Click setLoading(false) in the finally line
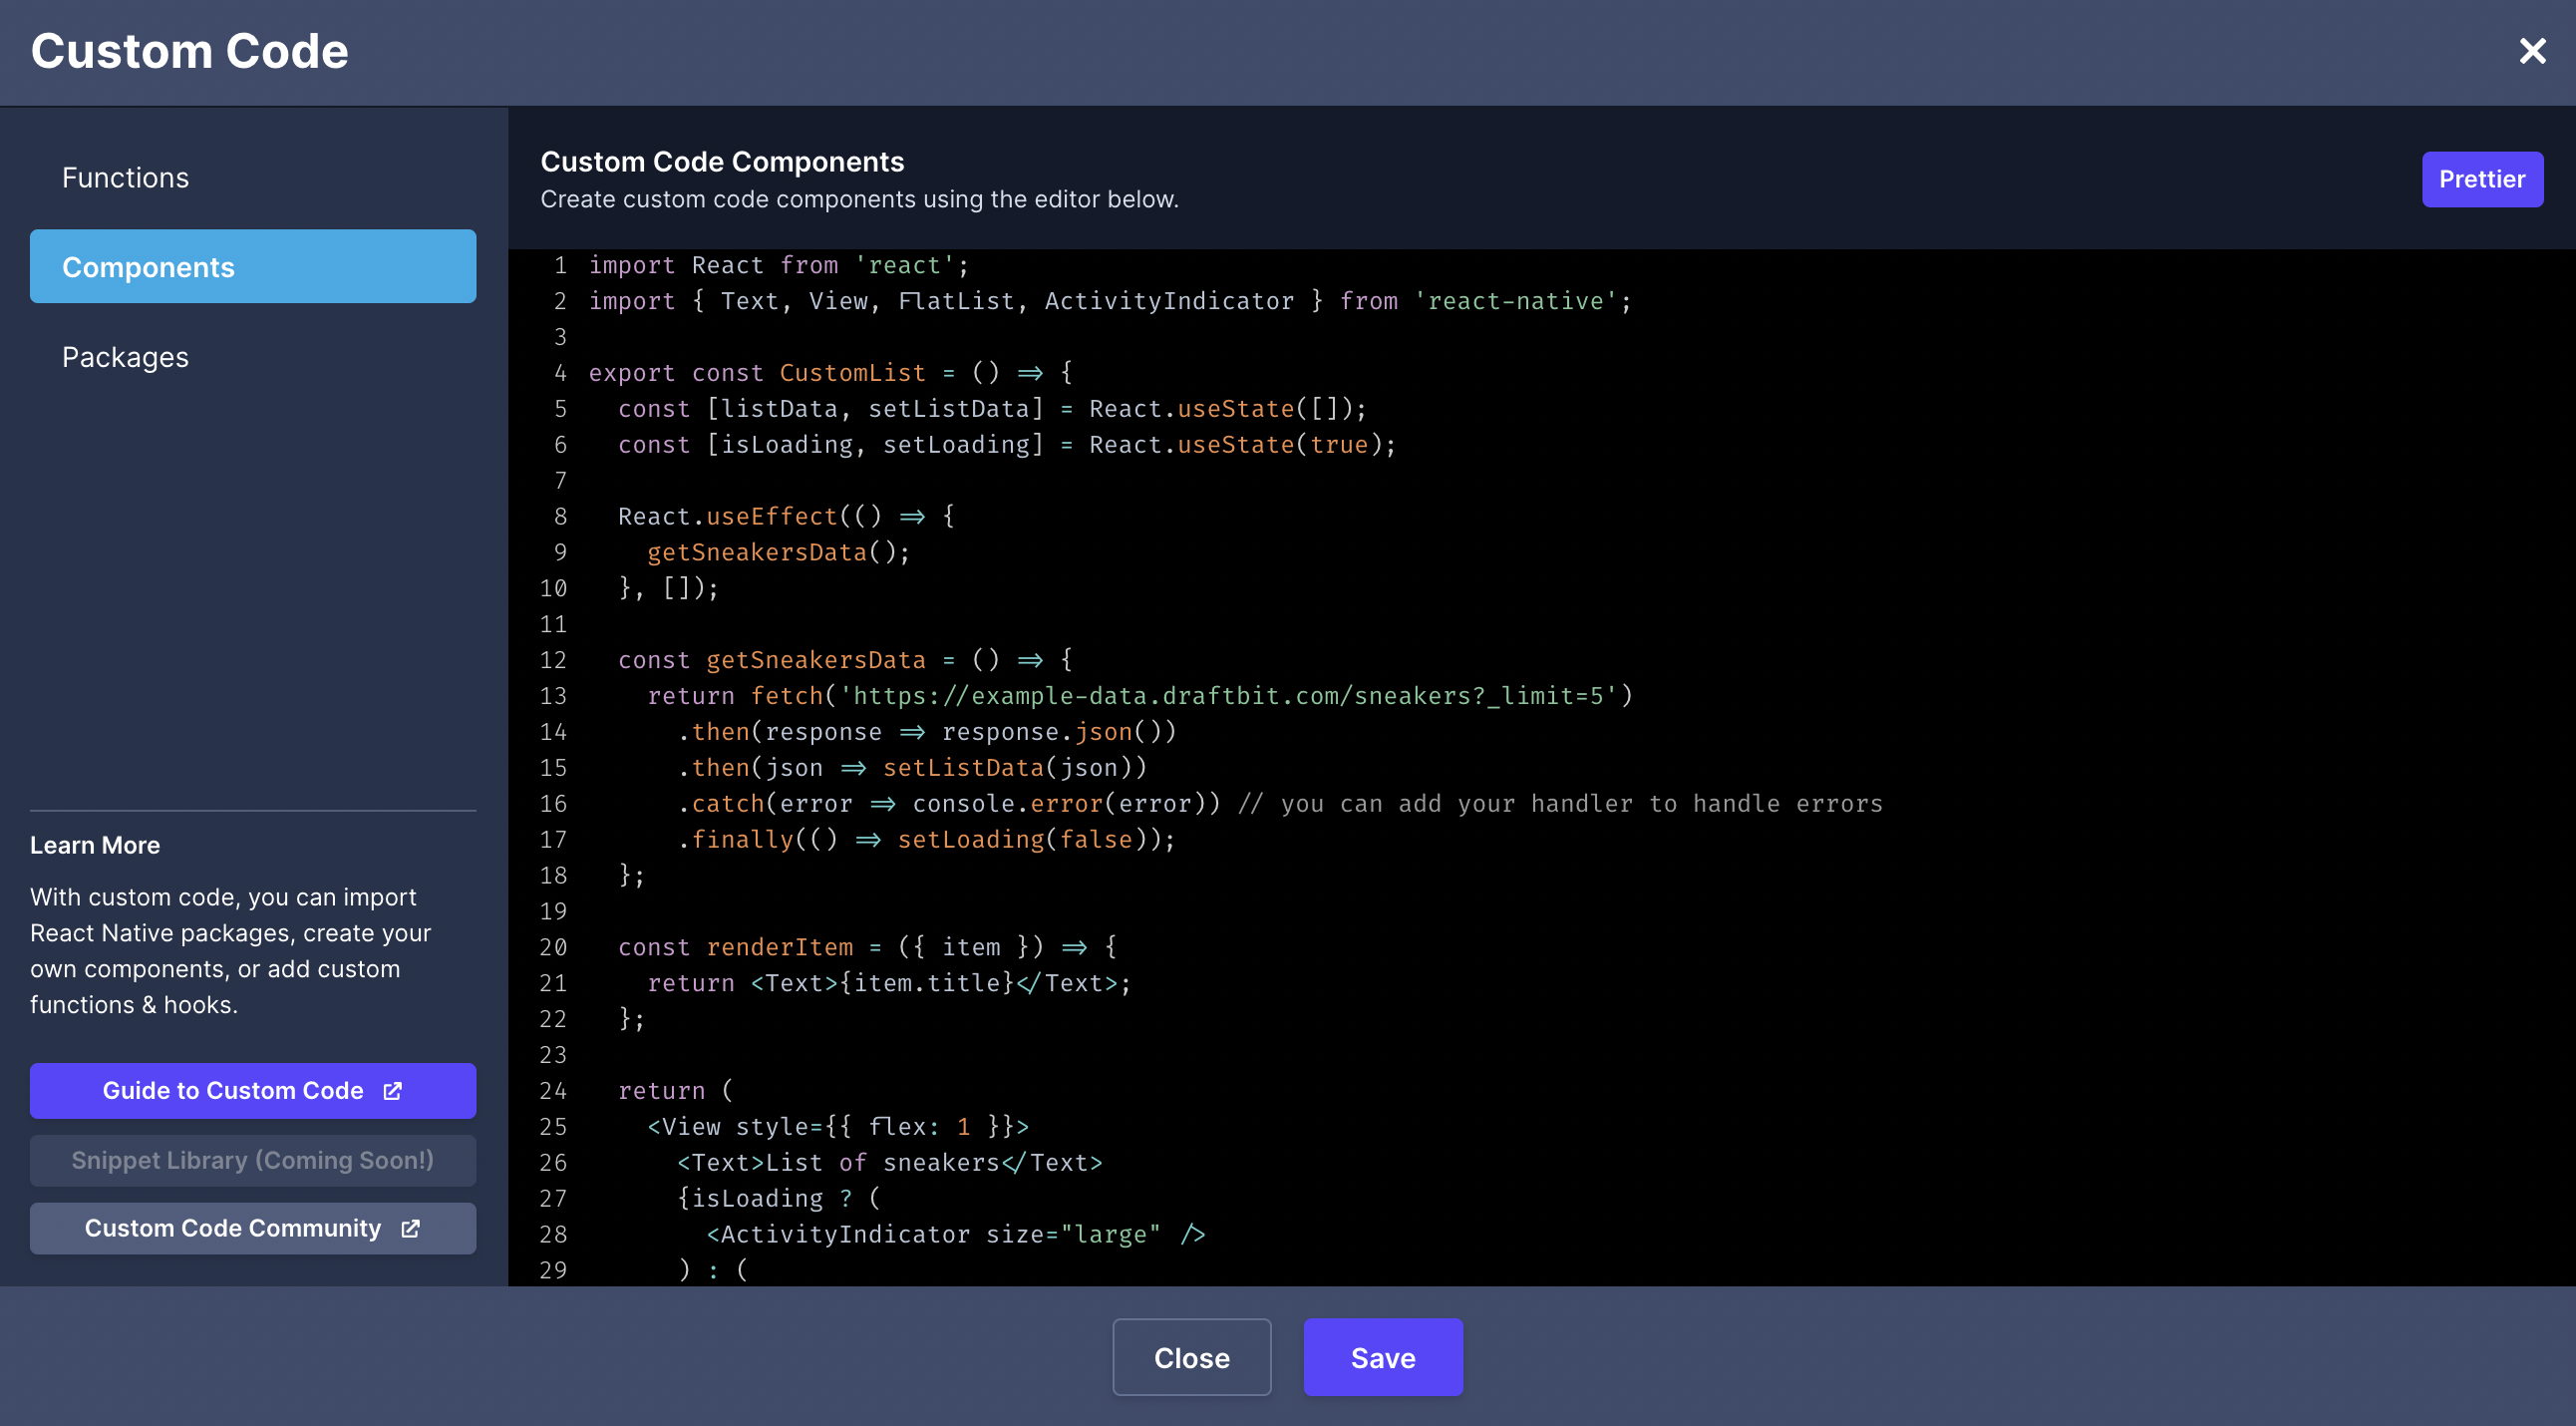The height and width of the screenshot is (1426, 2576). click(1022, 840)
